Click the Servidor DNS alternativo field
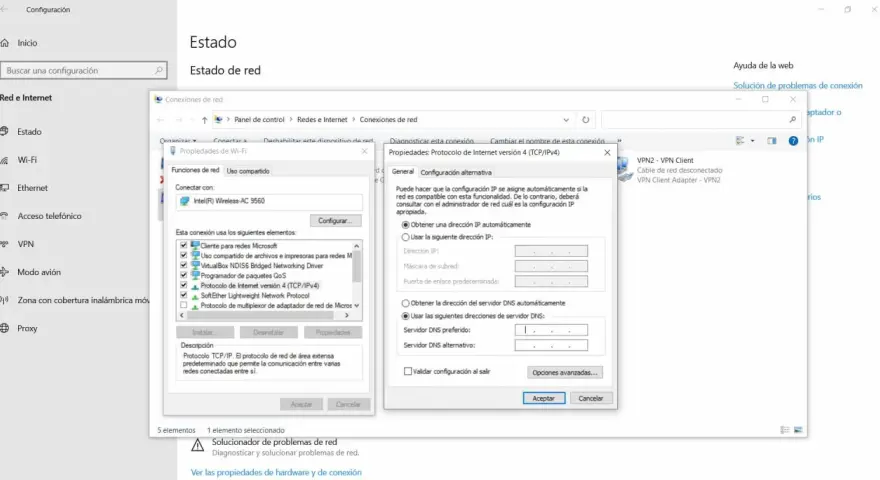 pos(551,345)
